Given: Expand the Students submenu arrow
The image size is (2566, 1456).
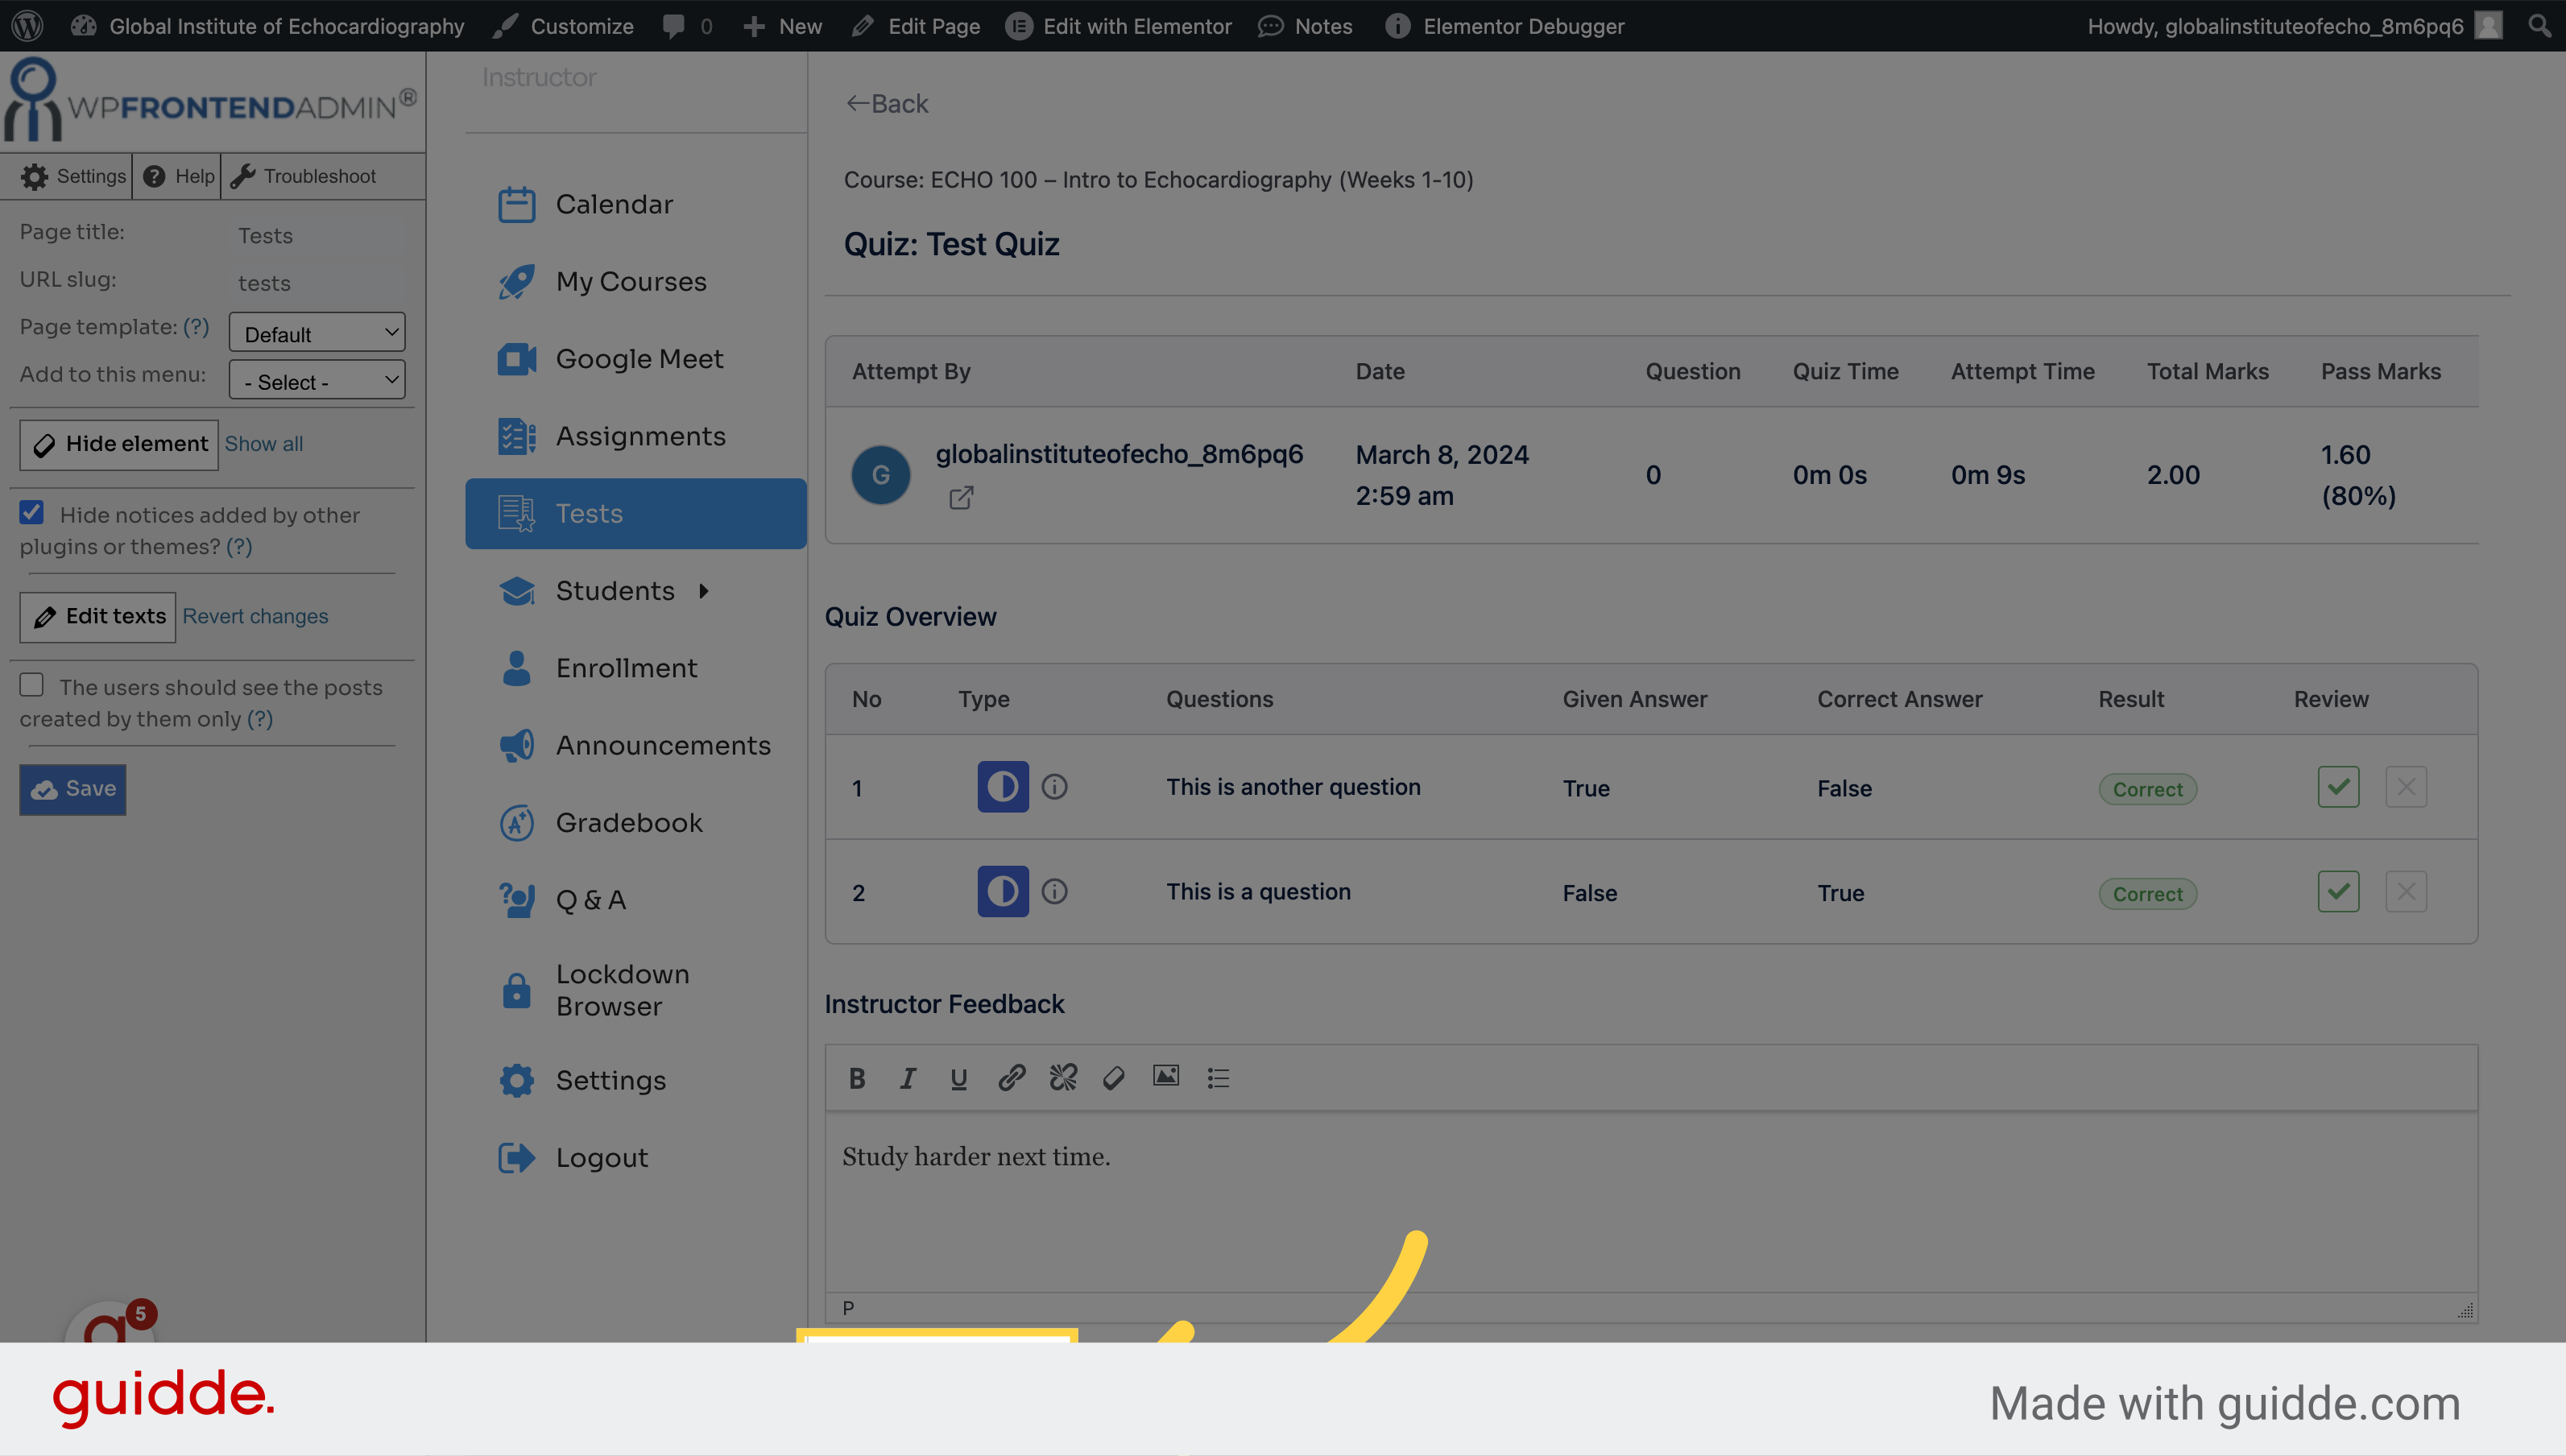Looking at the screenshot, I should pyautogui.click(x=705, y=589).
